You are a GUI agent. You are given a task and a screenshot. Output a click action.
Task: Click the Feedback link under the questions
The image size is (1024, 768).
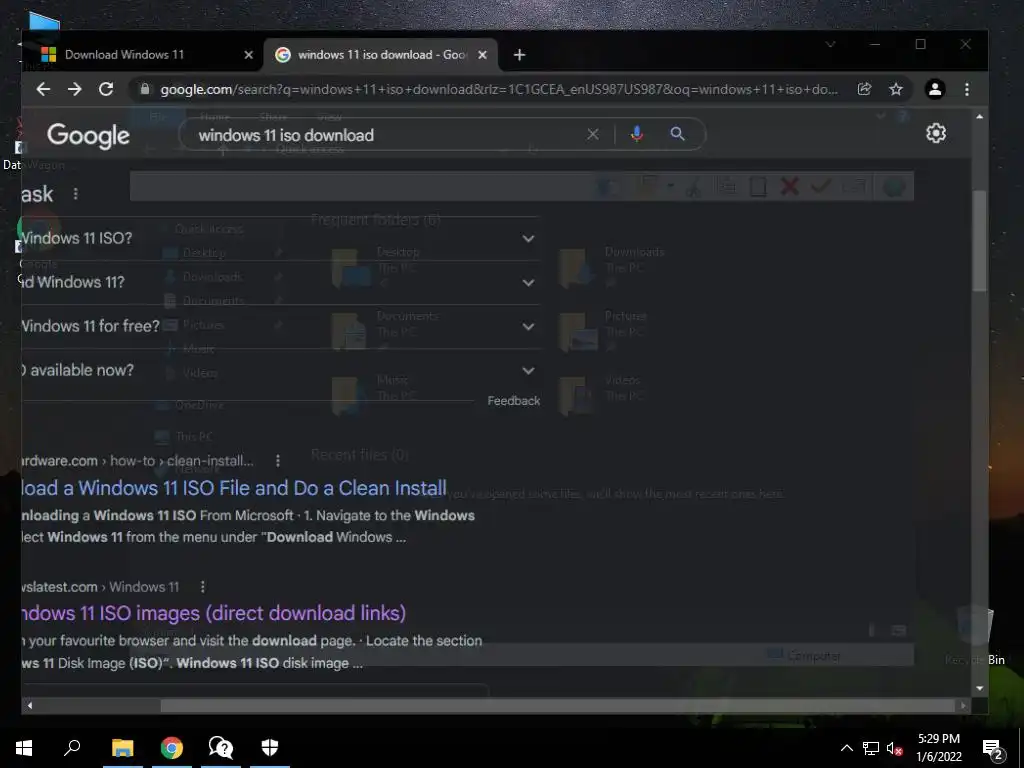click(513, 401)
